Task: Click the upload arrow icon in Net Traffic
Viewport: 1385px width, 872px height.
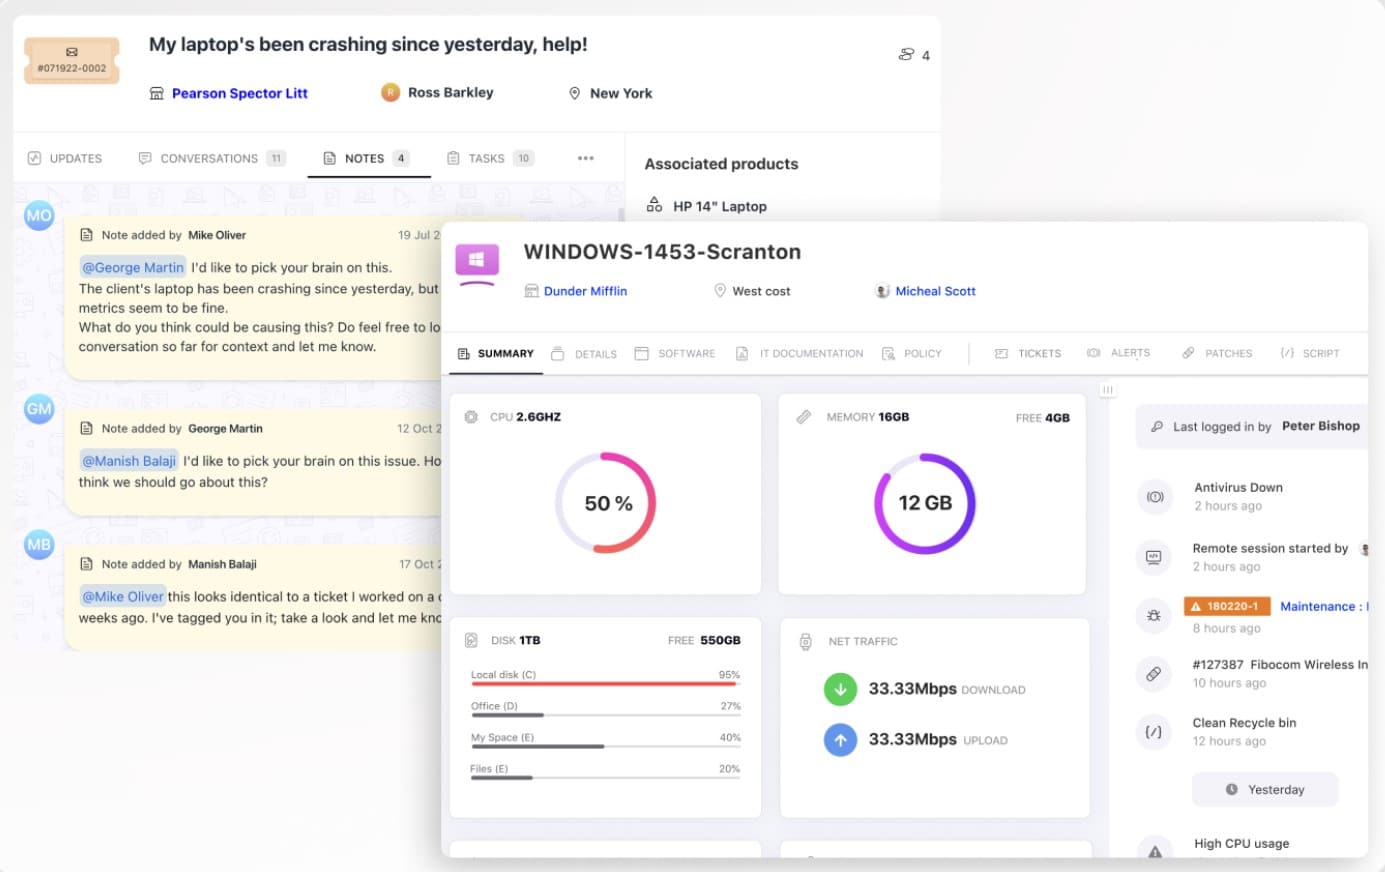Action: 840,740
